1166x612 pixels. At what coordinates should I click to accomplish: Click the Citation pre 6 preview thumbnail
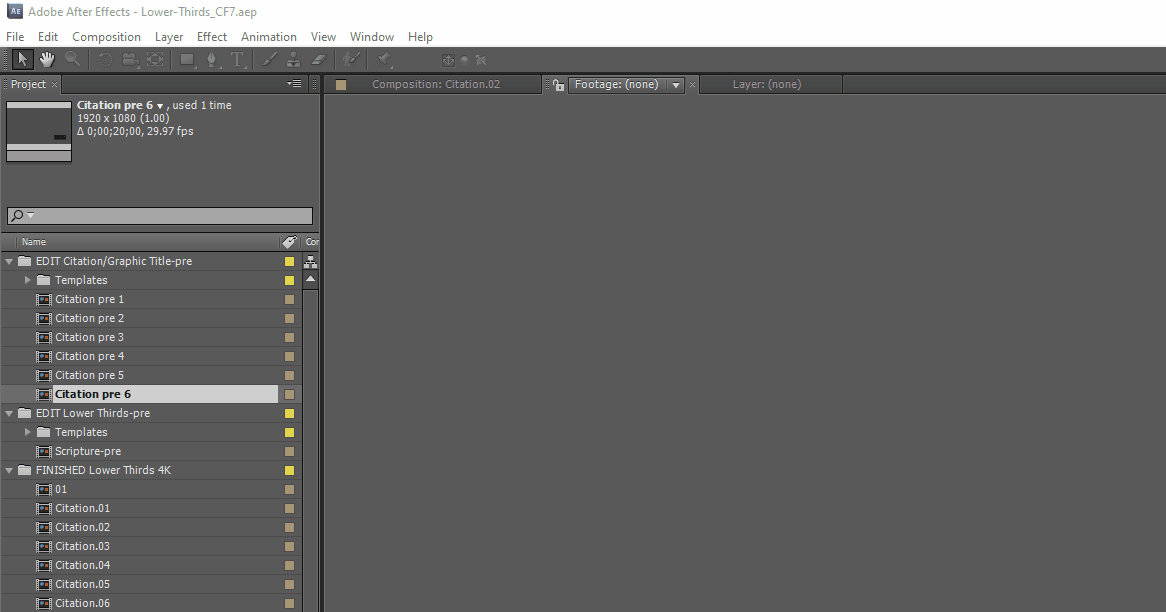38,130
